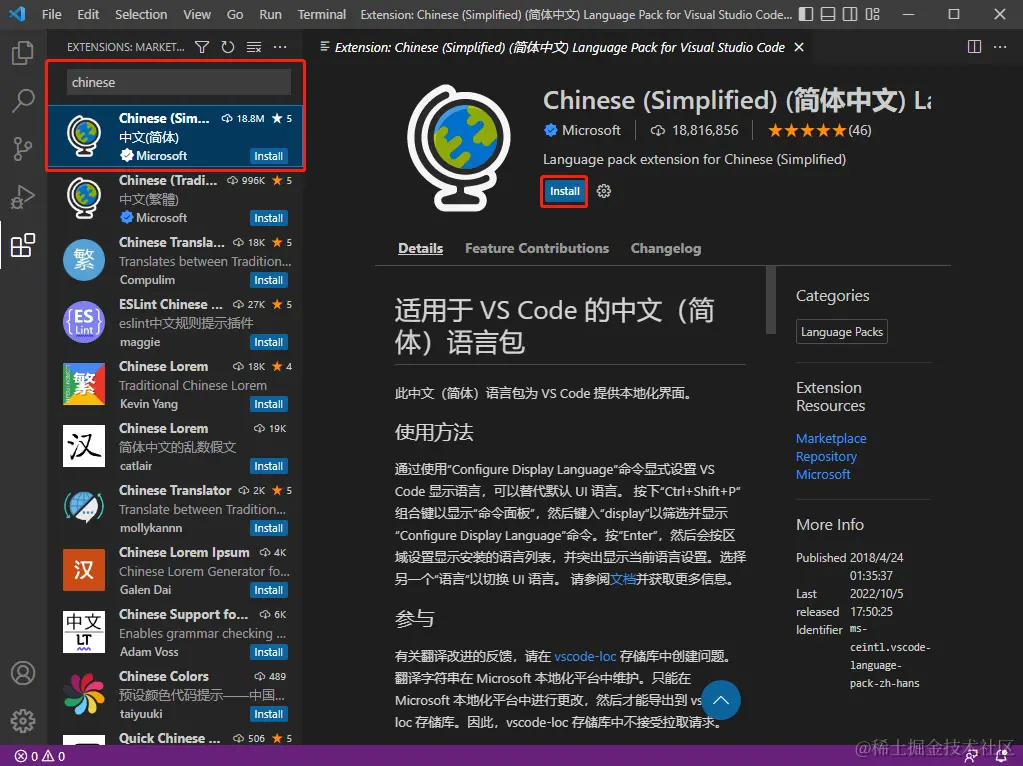Click the VS Code logo in title bar

coord(18,14)
